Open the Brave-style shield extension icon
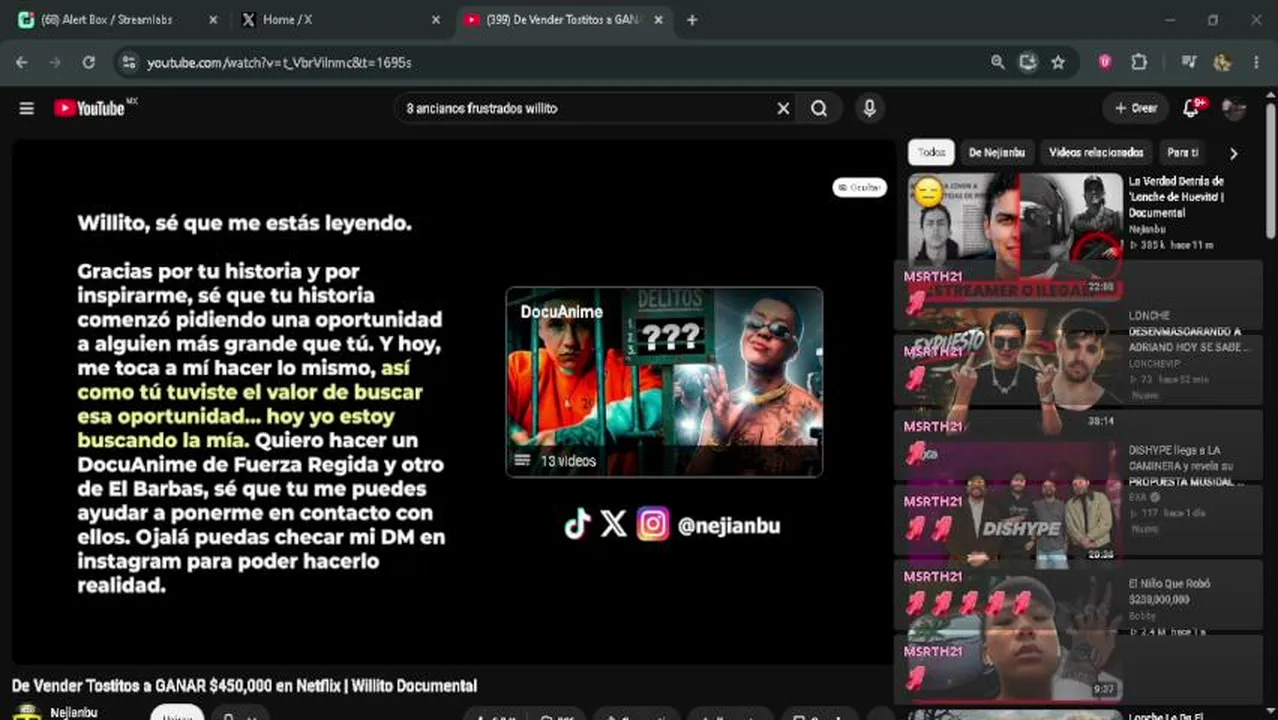1278x720 pixels. click(x=1105, y=62)
